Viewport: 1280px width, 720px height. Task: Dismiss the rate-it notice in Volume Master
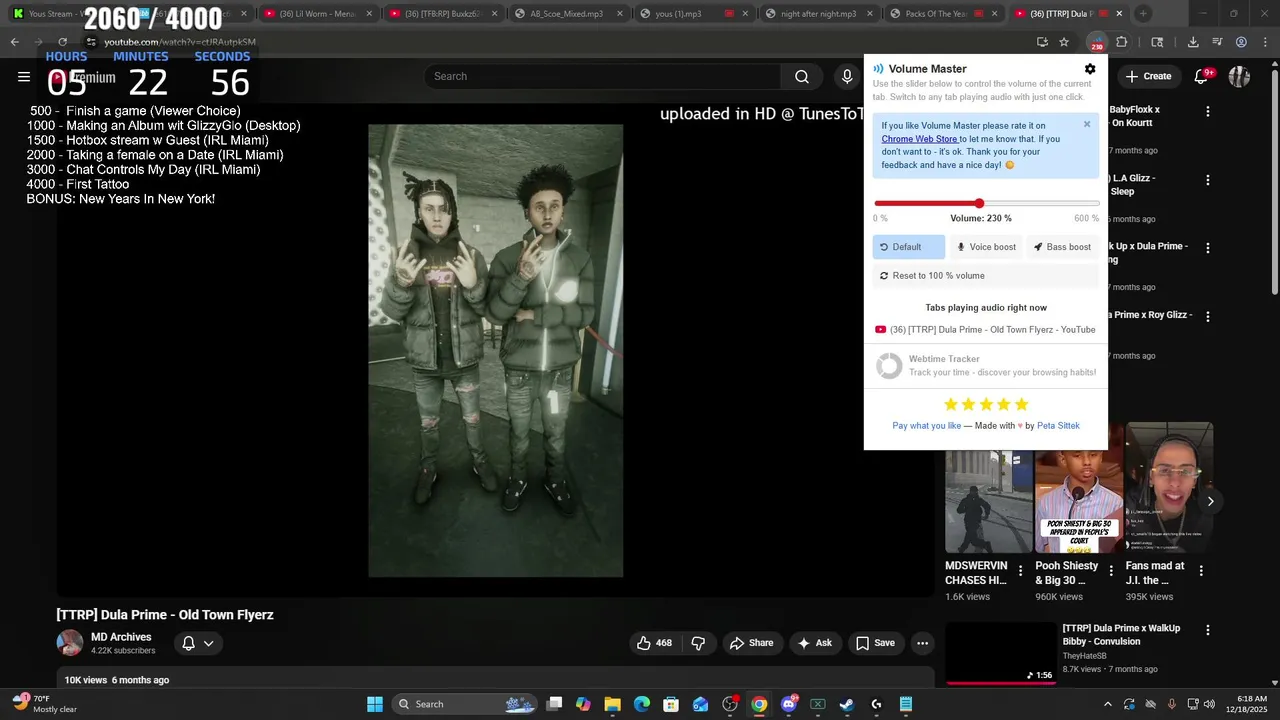1087,125
